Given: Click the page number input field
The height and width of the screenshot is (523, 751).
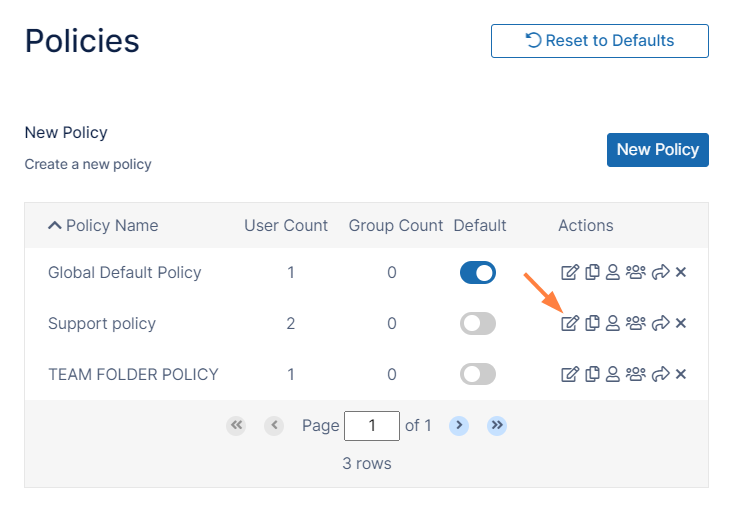Looking at the screenshot, I should (371, 425).
